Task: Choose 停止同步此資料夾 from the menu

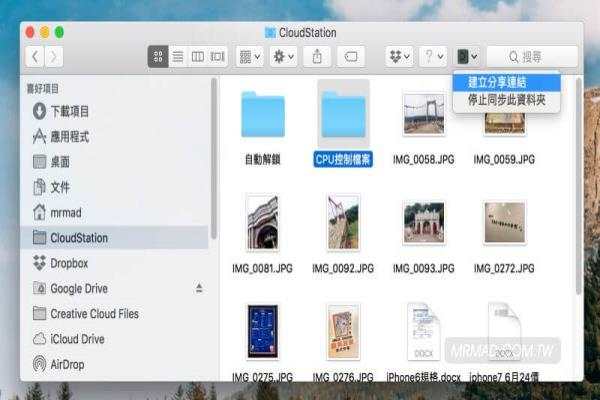Action: click(507, 100)
